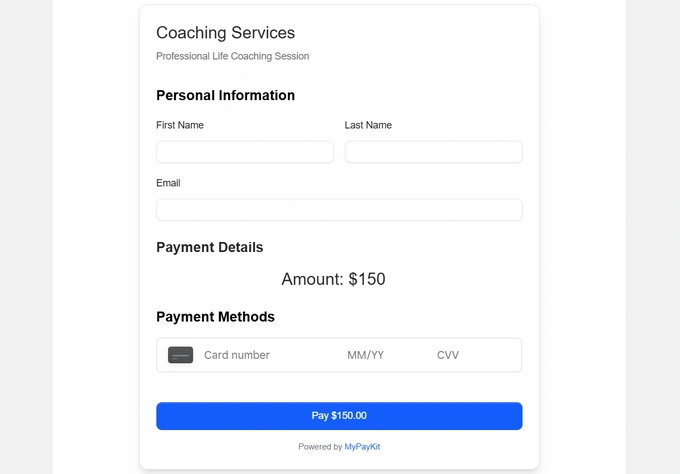Click the First Name label
This screenshot has width=680, height=474.
point(180,125)
